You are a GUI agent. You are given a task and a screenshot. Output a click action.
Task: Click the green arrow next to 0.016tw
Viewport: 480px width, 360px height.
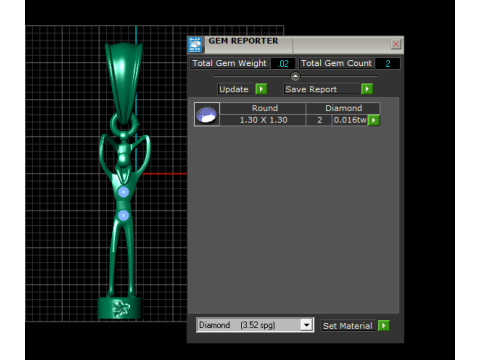(374, 120)
